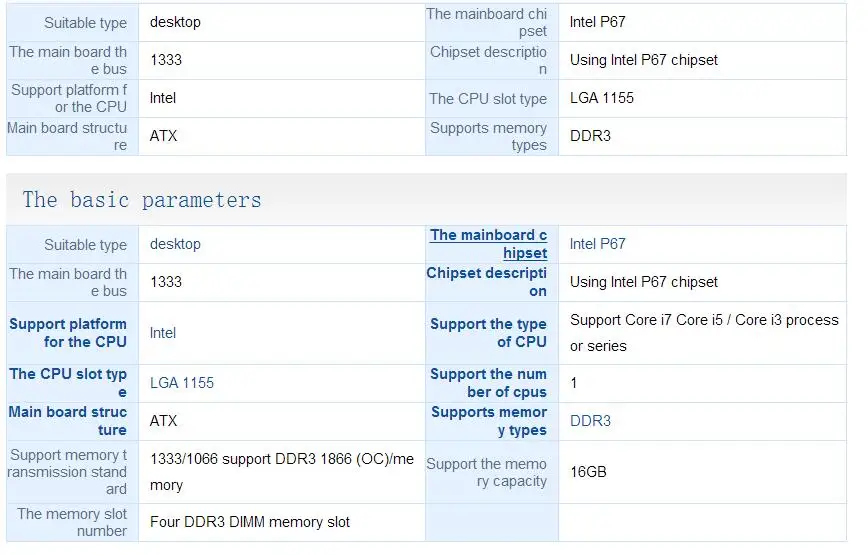Open 'Main board structure' bold link
The height and width of the screenshot is (555, 868).
[68, 421]
